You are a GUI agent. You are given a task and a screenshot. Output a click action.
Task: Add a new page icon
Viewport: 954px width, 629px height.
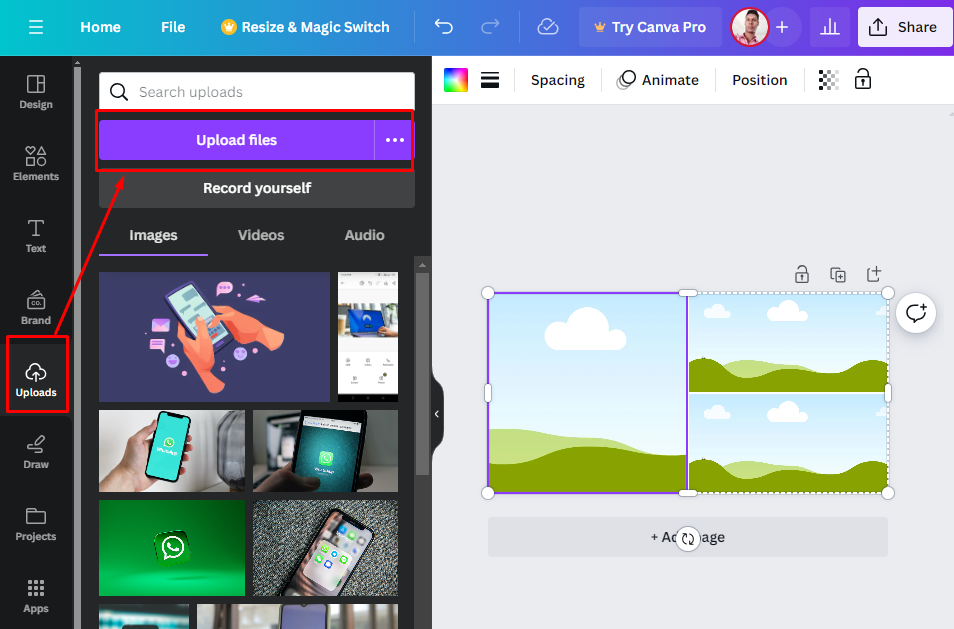[874, 274]
